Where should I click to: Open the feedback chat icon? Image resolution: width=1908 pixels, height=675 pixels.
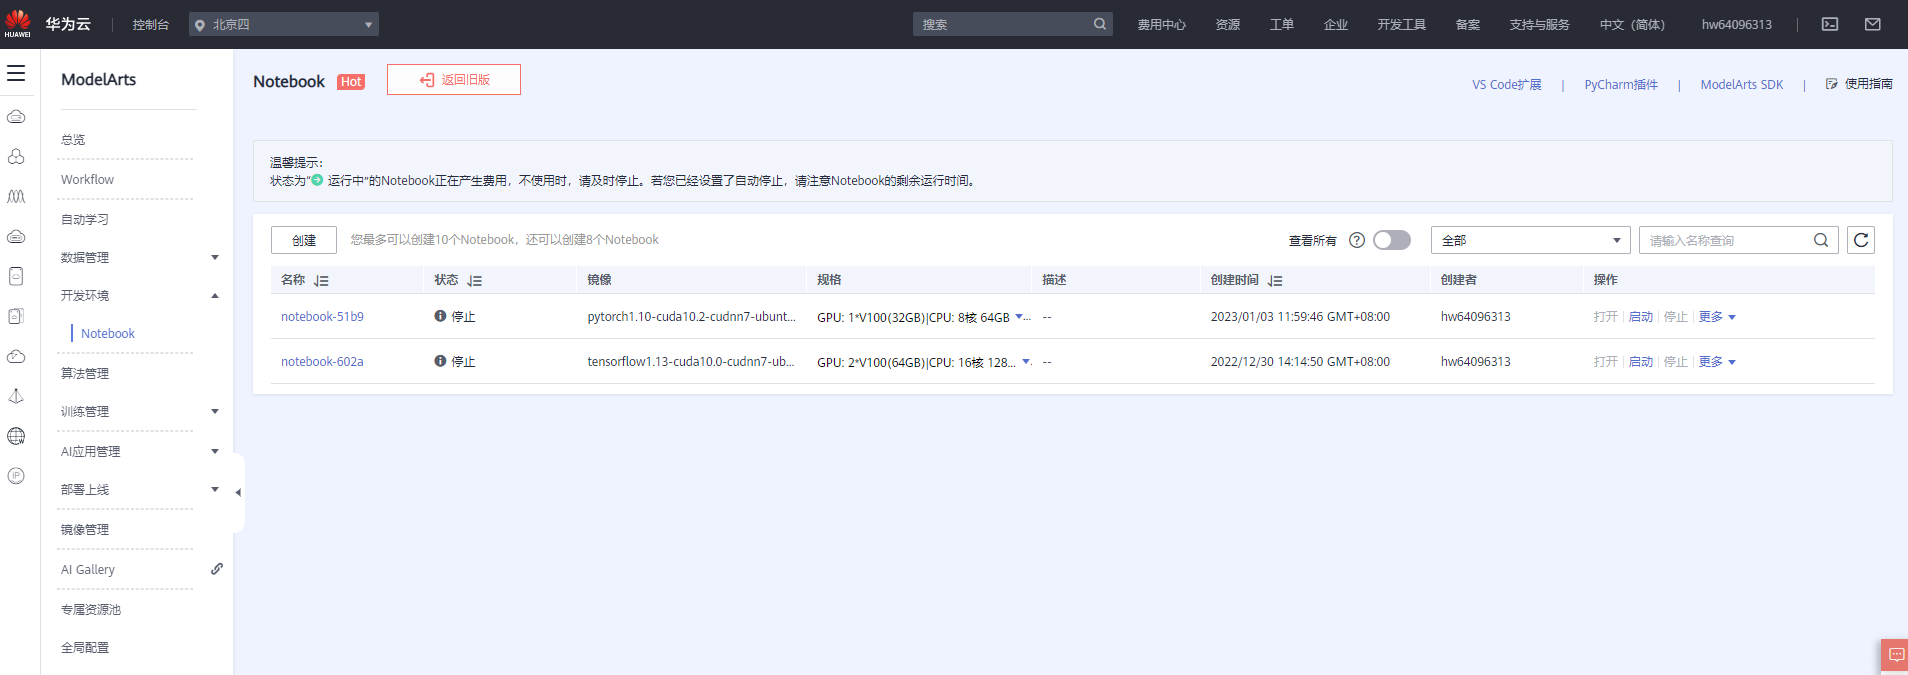[1896, 655]
